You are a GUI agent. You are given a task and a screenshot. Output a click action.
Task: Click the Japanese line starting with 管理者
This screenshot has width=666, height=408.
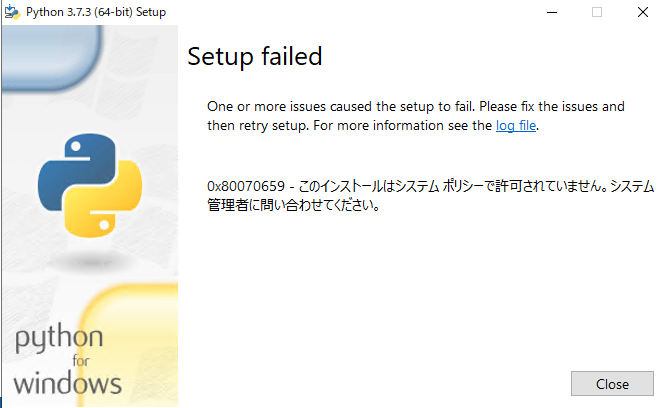(x=292, y=207)
